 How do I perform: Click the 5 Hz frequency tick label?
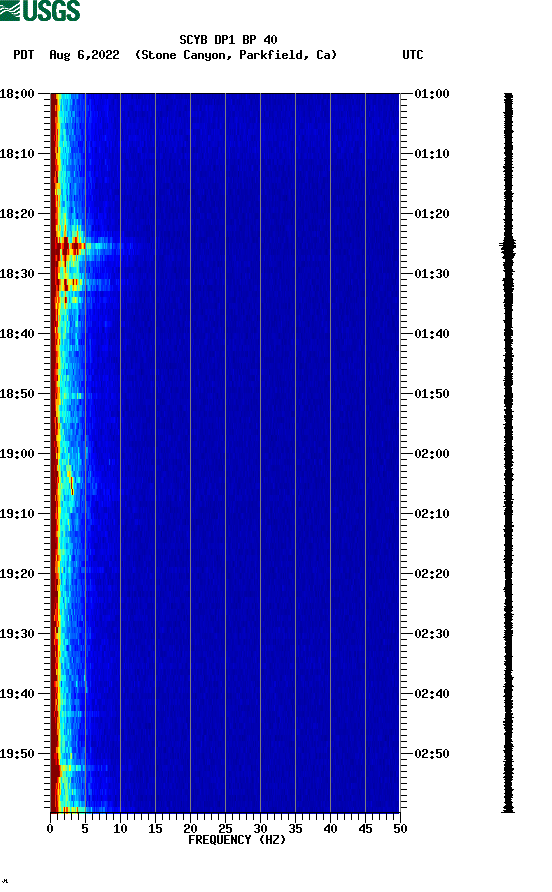[x=85, y=829]
